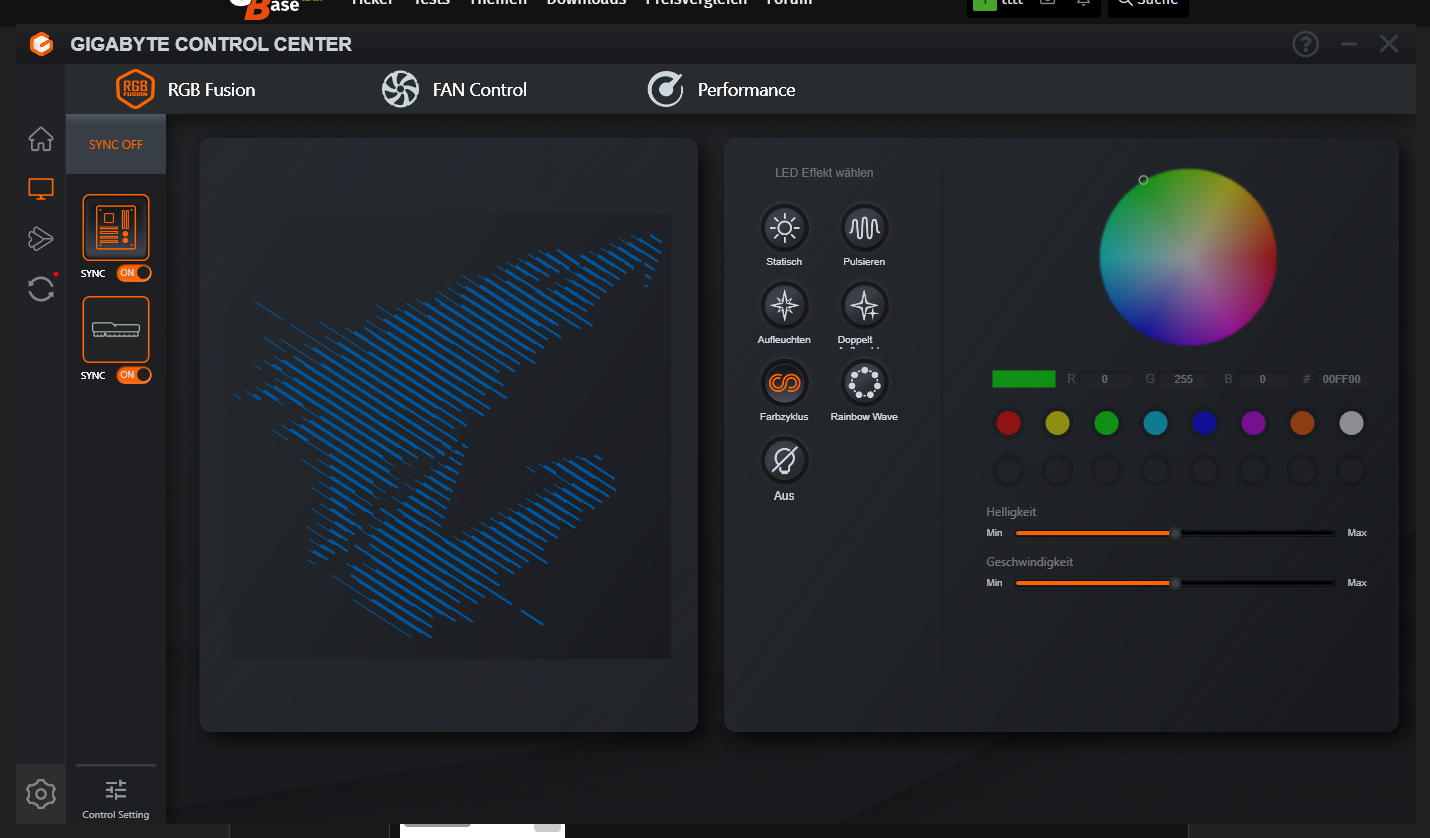The height and width of the screenshot is (838, 1430).
Task: Click the current green color preview
Action: coord(1024,379)
